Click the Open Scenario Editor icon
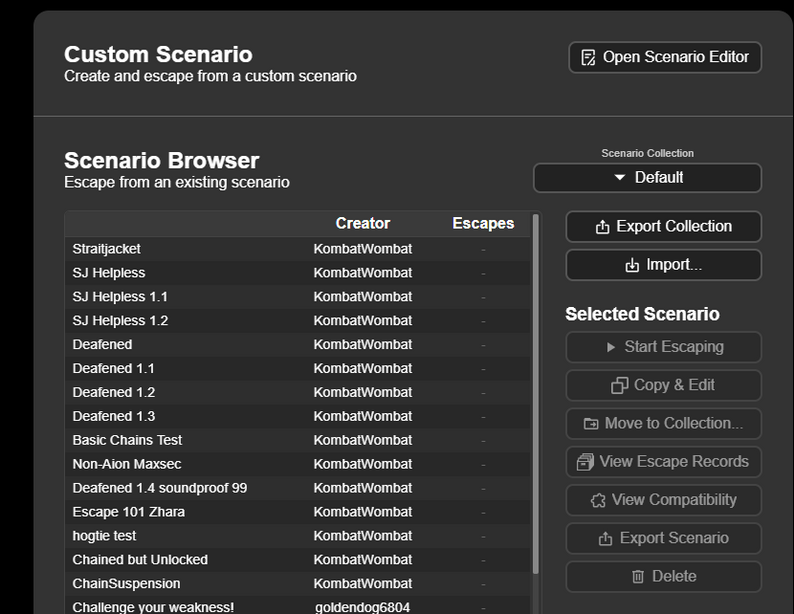The height and width of the screenshot is (614, 794). pyautogui.click(x=589, y=58)
